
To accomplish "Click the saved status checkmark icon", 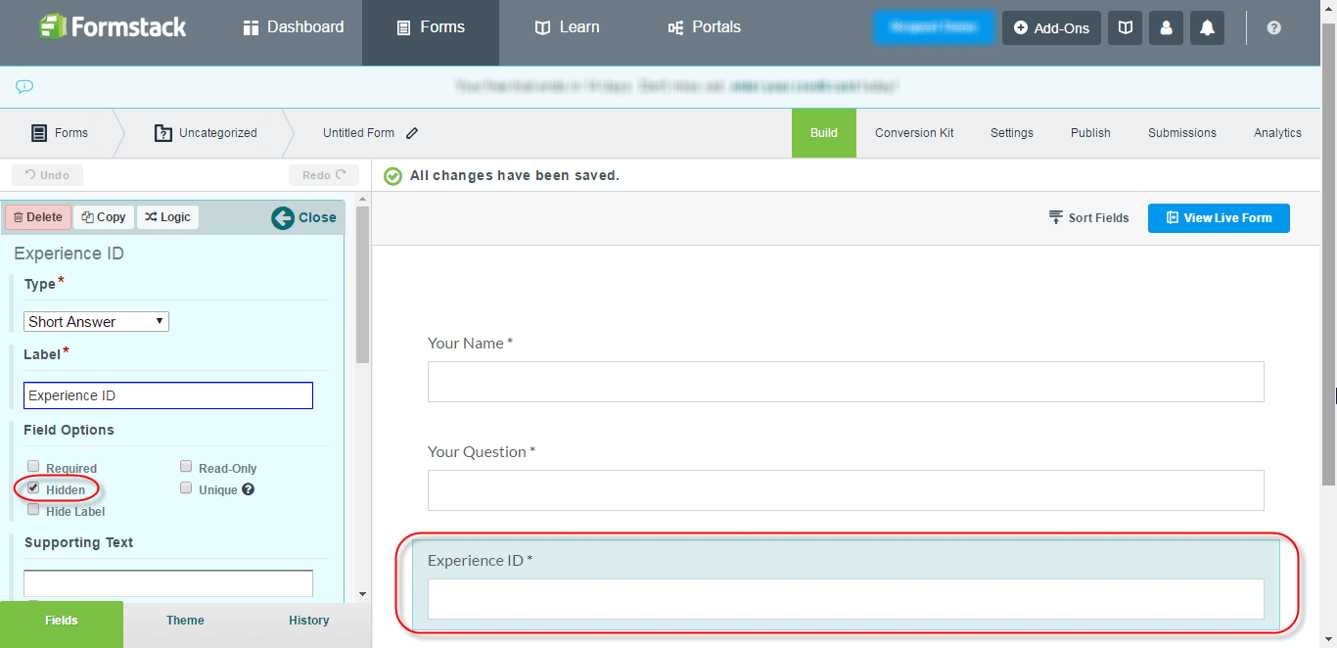I will (393, 176).
